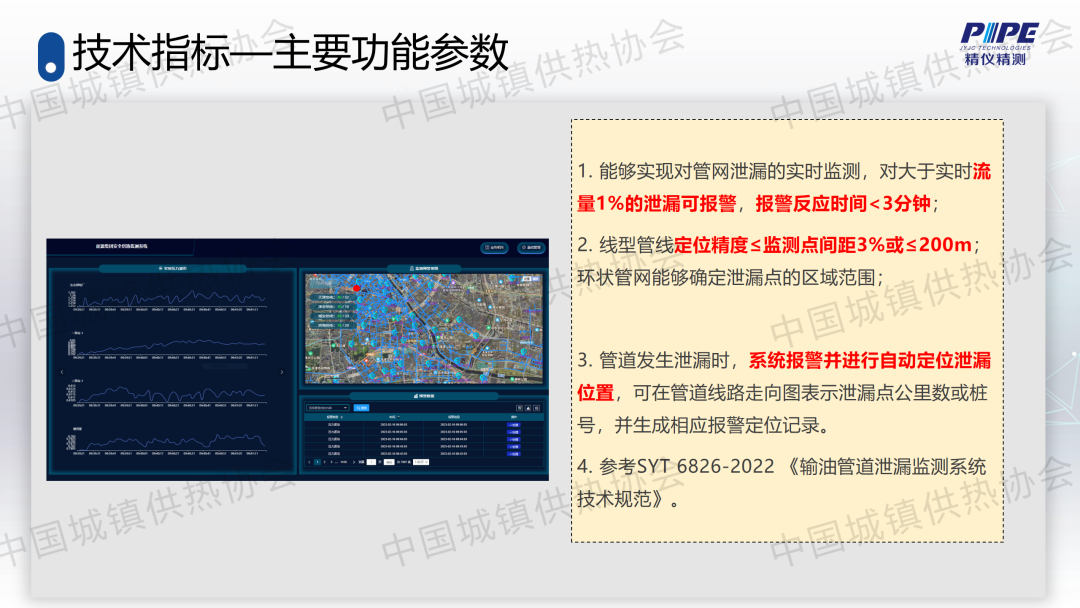The image size is (1080, 608).
Task: Expand the first station status label on map
Action: coord(334,297)
